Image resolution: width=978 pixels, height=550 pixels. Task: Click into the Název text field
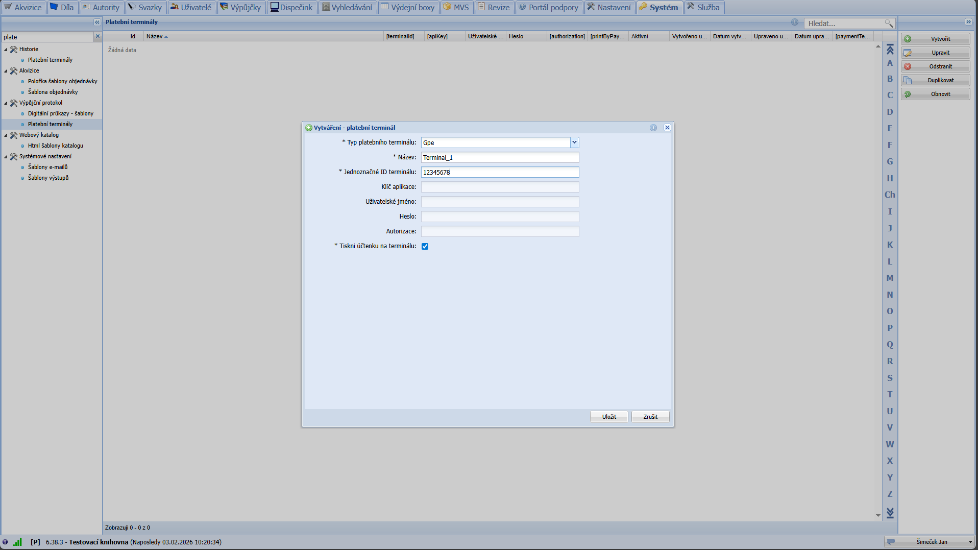(500, 157)
